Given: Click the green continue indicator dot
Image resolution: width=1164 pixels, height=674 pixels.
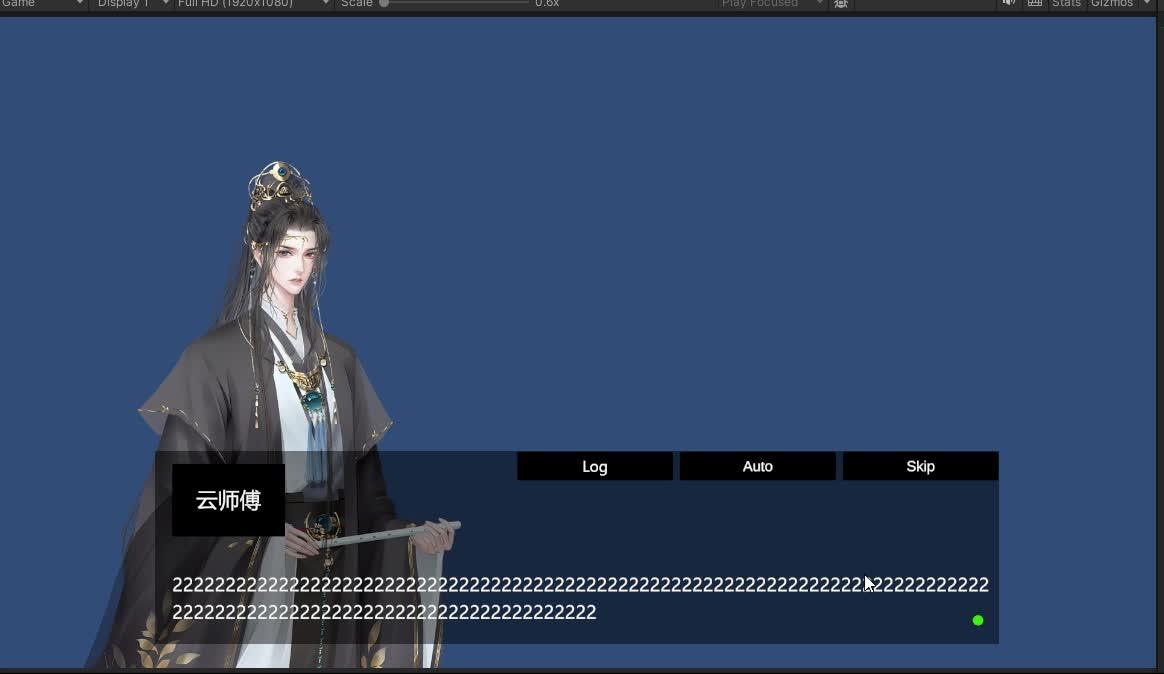Looking at the screenshot, I should [978, 621].
